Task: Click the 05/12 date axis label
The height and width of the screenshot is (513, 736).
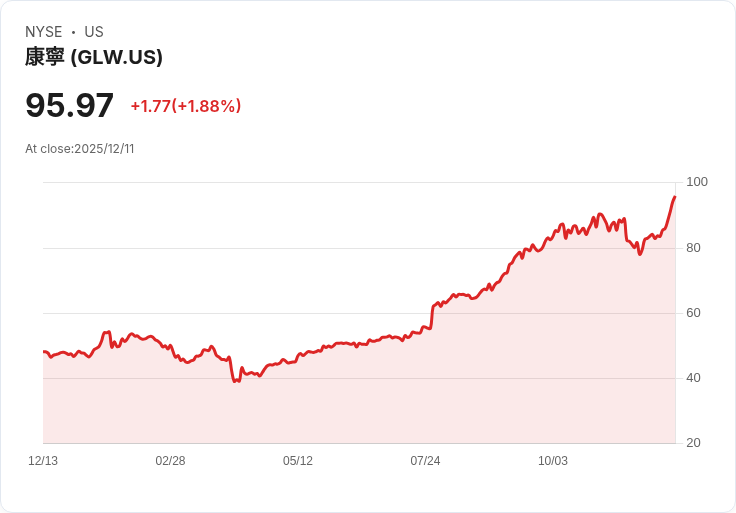Action: coord(298,461)
